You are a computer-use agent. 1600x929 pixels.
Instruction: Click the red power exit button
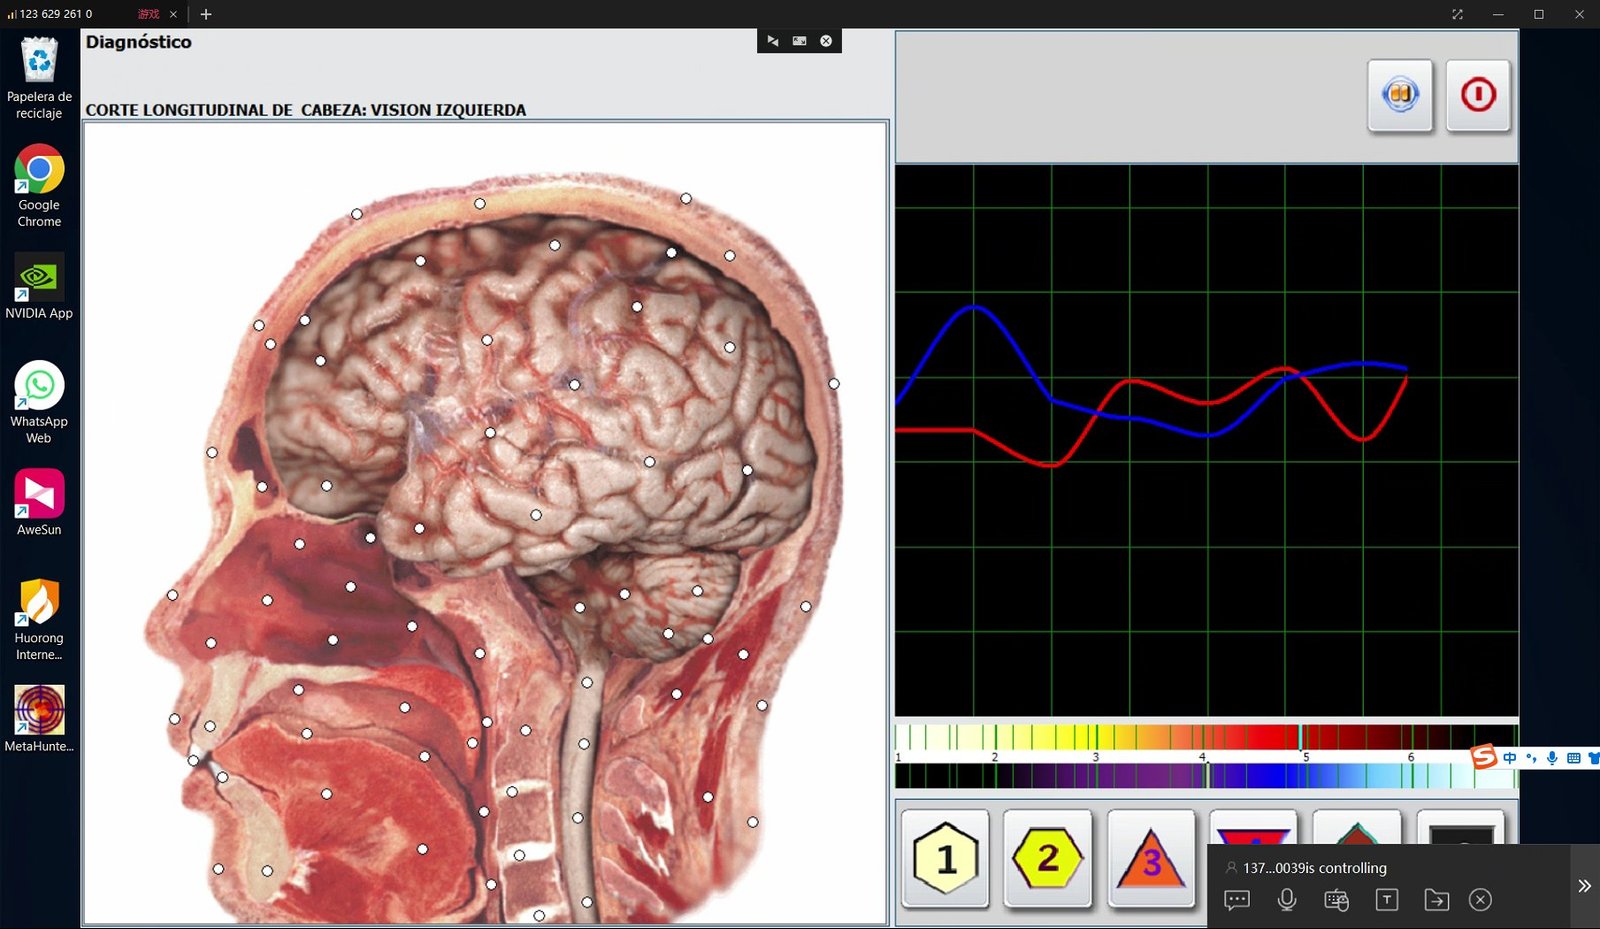pos(1477,95)
